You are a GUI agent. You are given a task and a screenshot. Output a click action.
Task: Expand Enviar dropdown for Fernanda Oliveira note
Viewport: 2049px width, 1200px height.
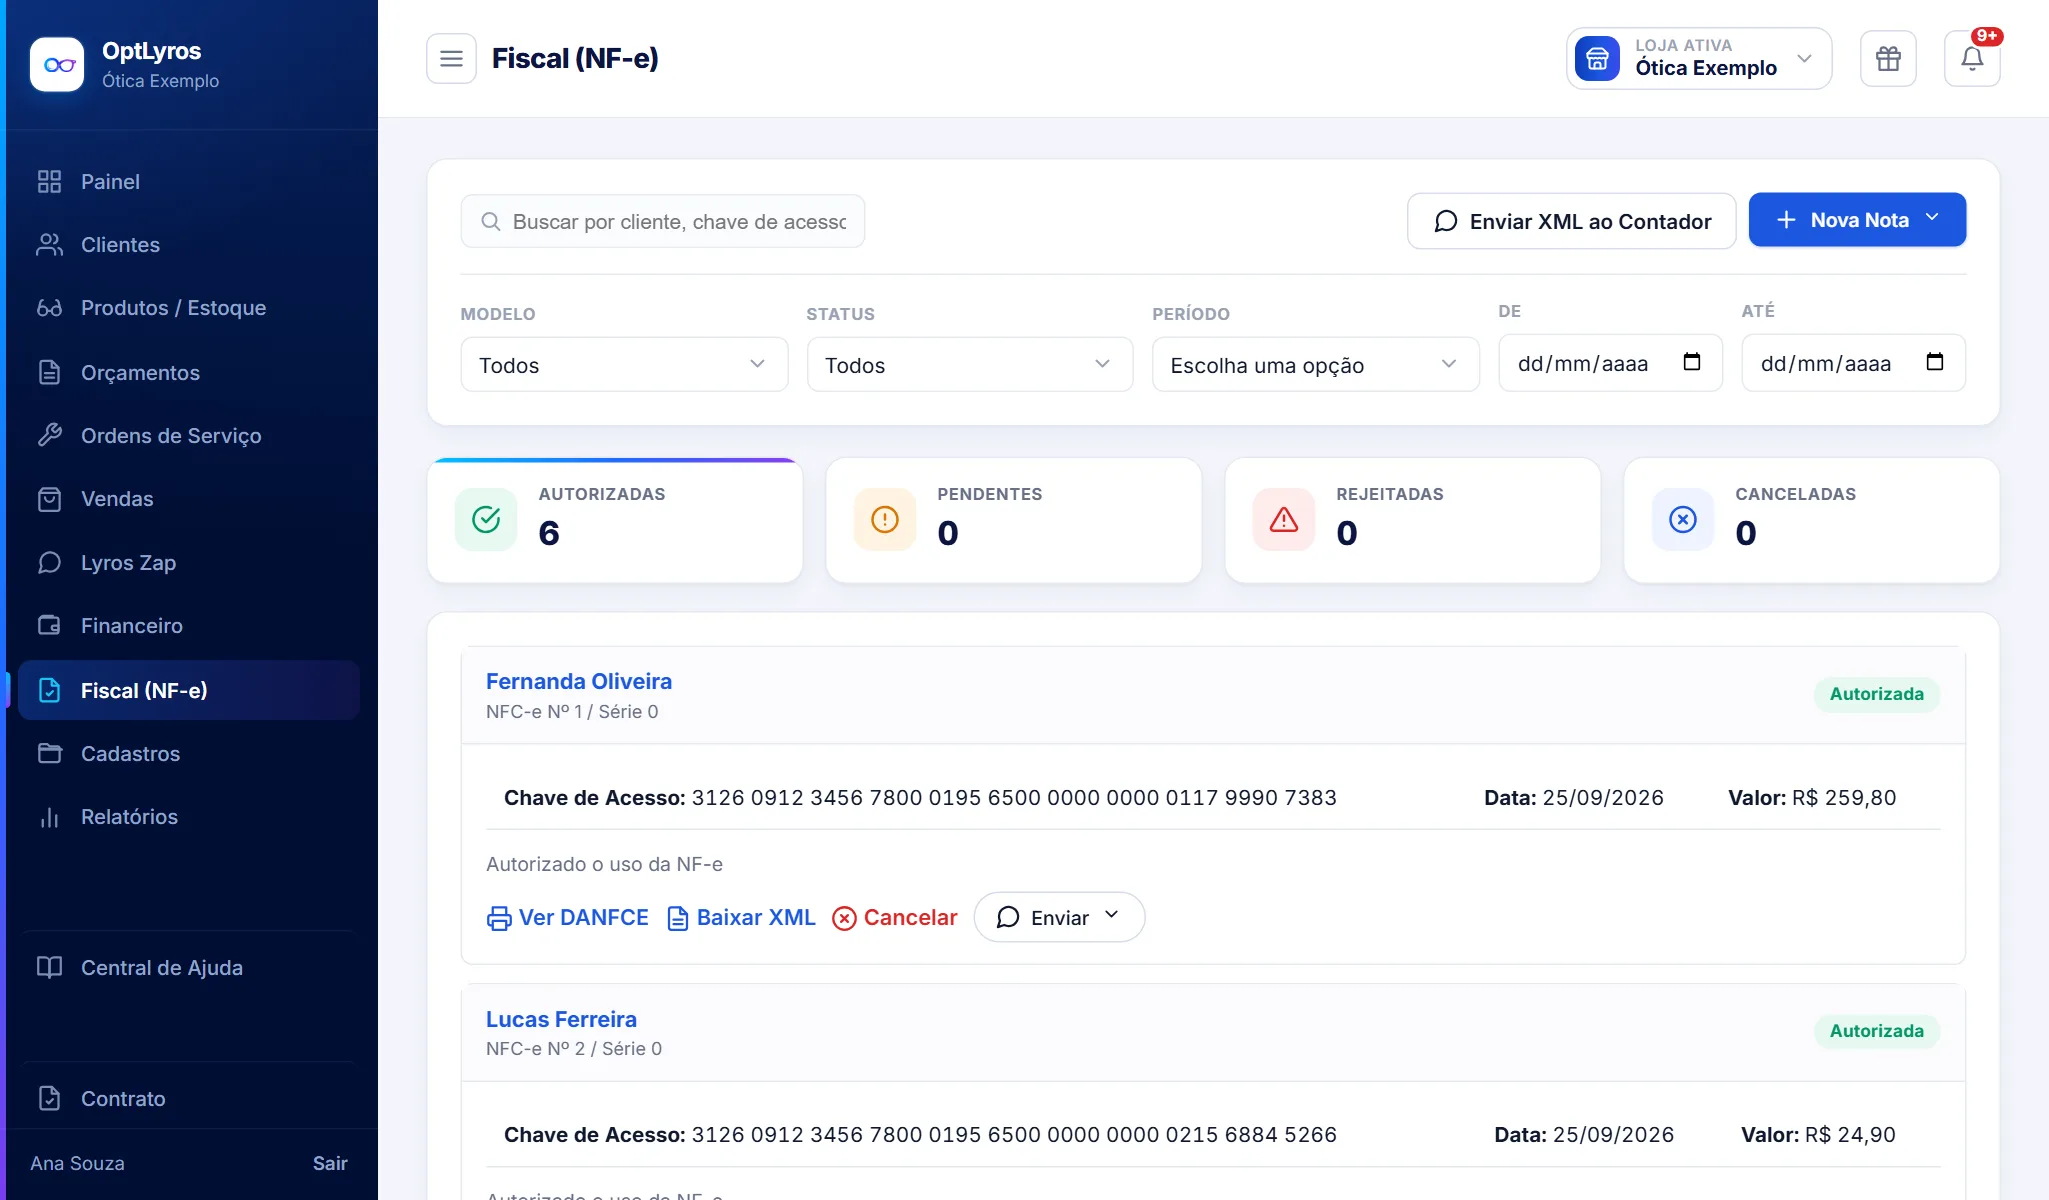(x=1059, y=917)
